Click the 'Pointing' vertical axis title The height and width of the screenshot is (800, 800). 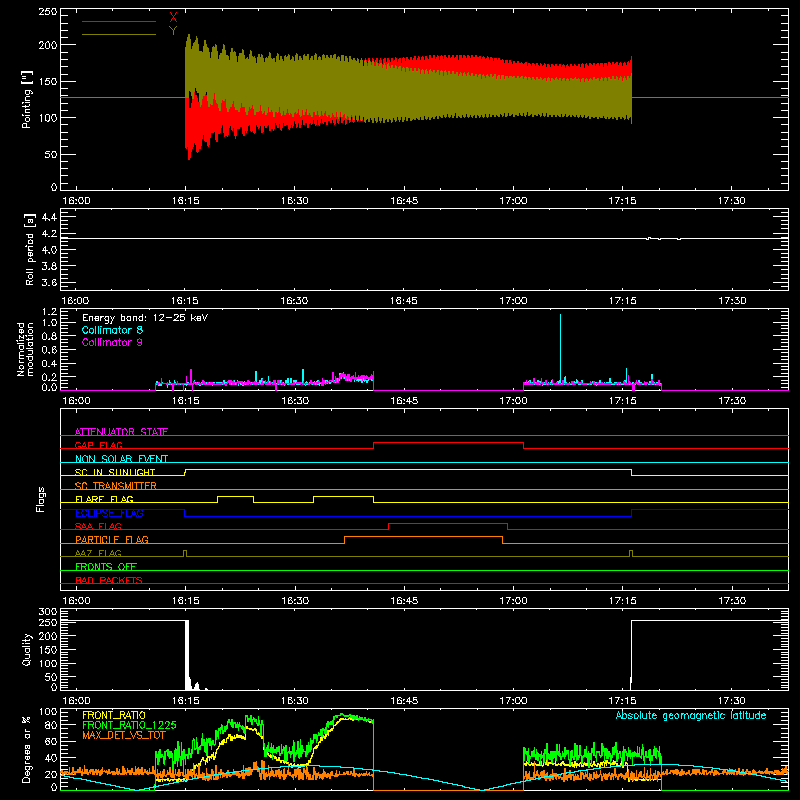26,99
